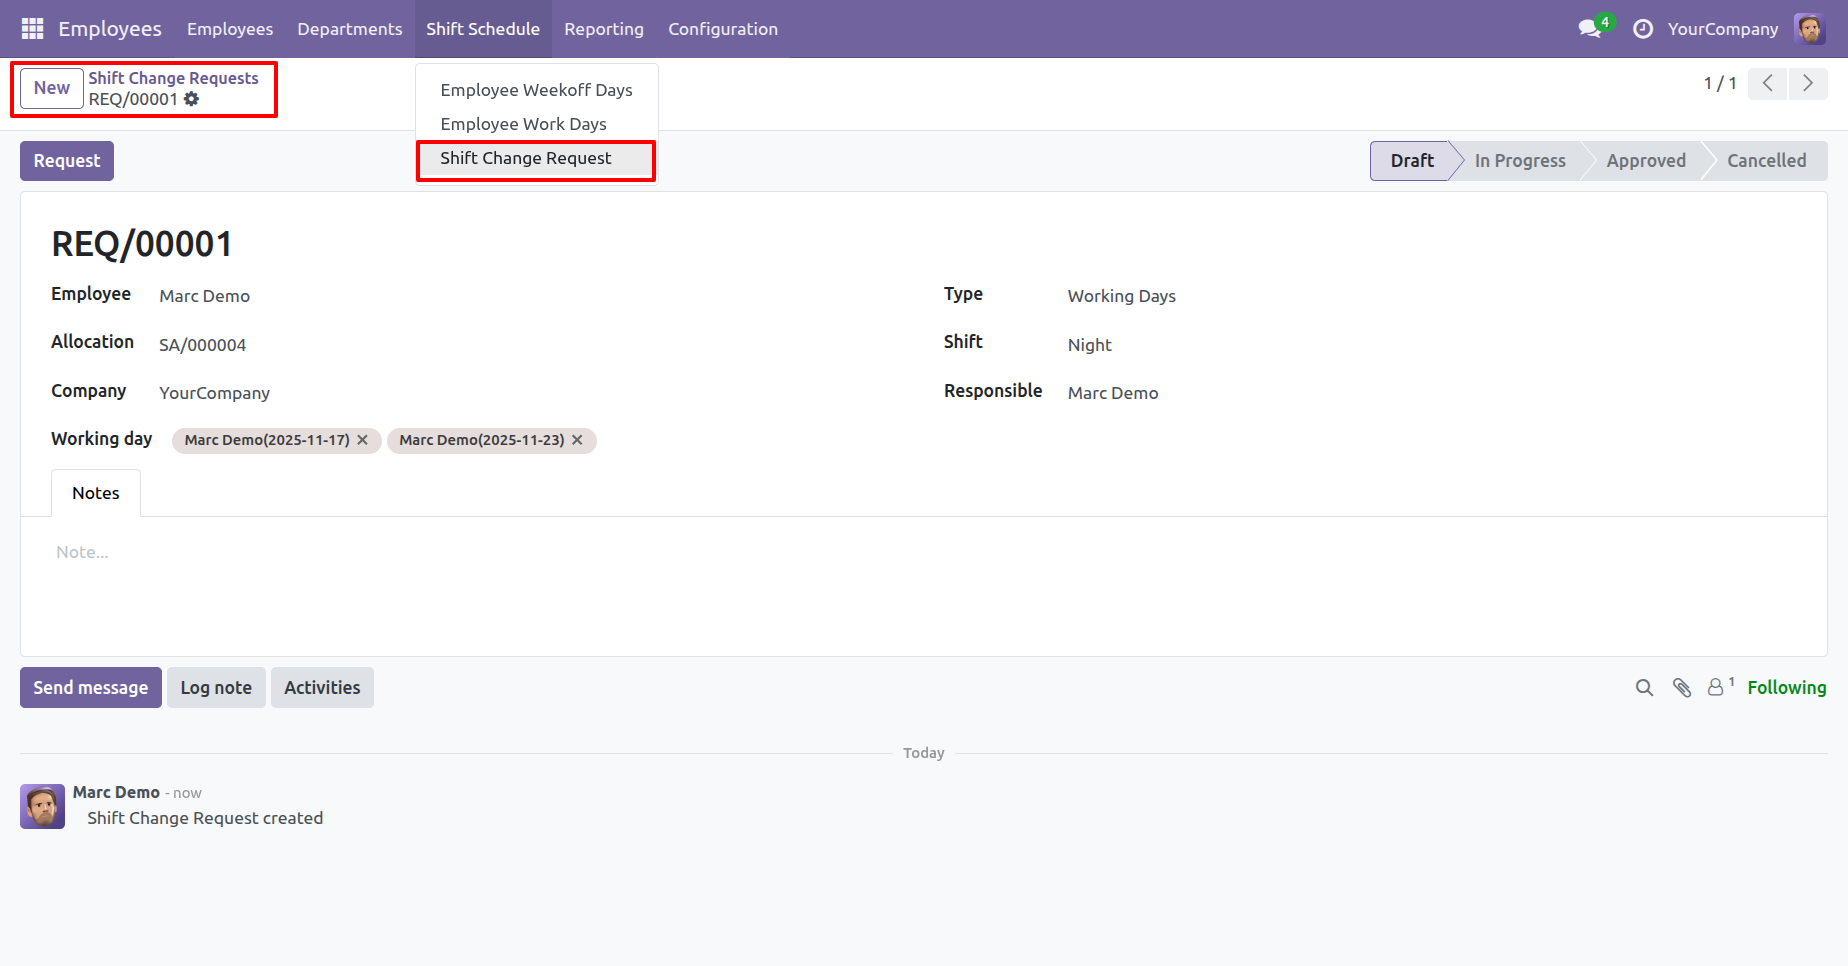The height and width of the screenshot is (966, 1848).
Task: Expand the Configuration menu
Action: click(x=723, y=29)
